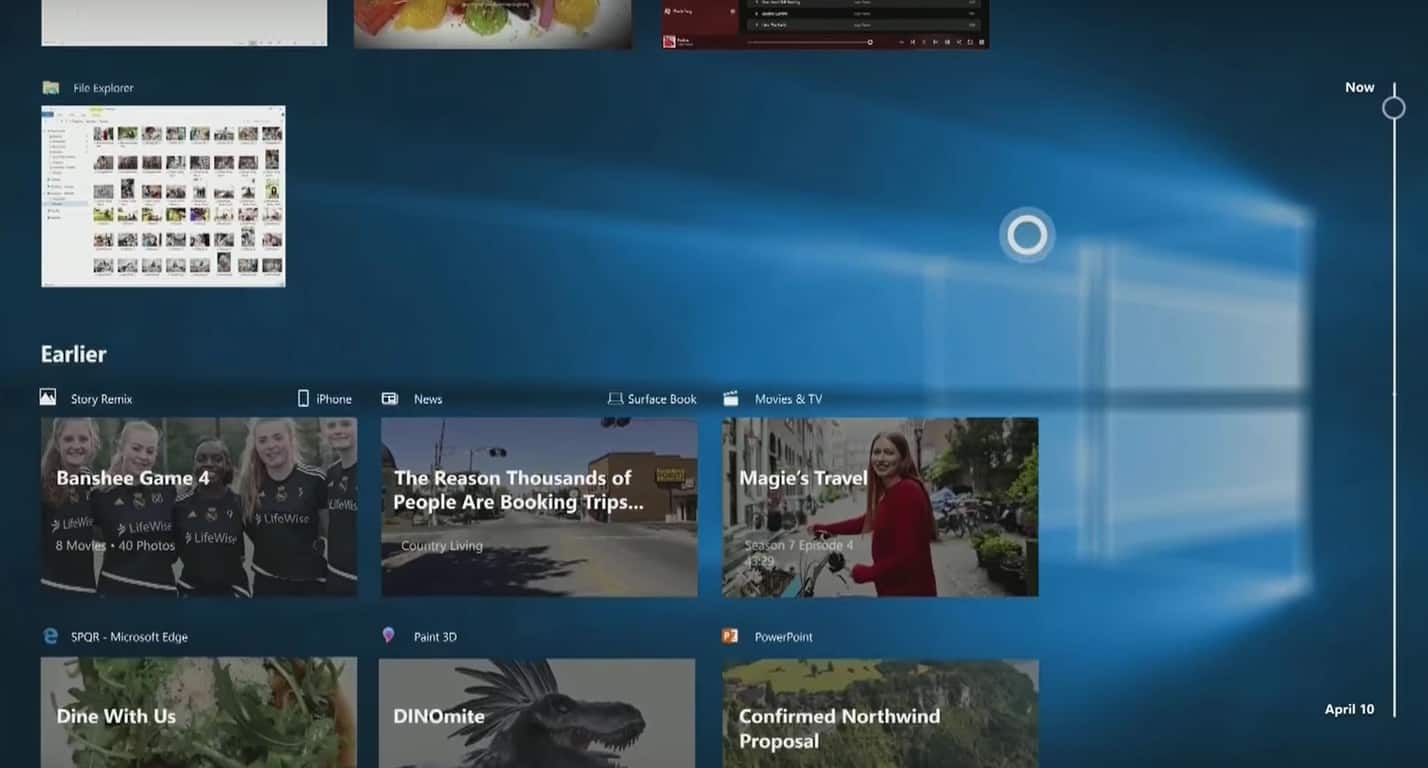Click the Movies & TV clapperboard icon
The height and width of the screenshot is (768, 1428).
click(x=731, y=398)
